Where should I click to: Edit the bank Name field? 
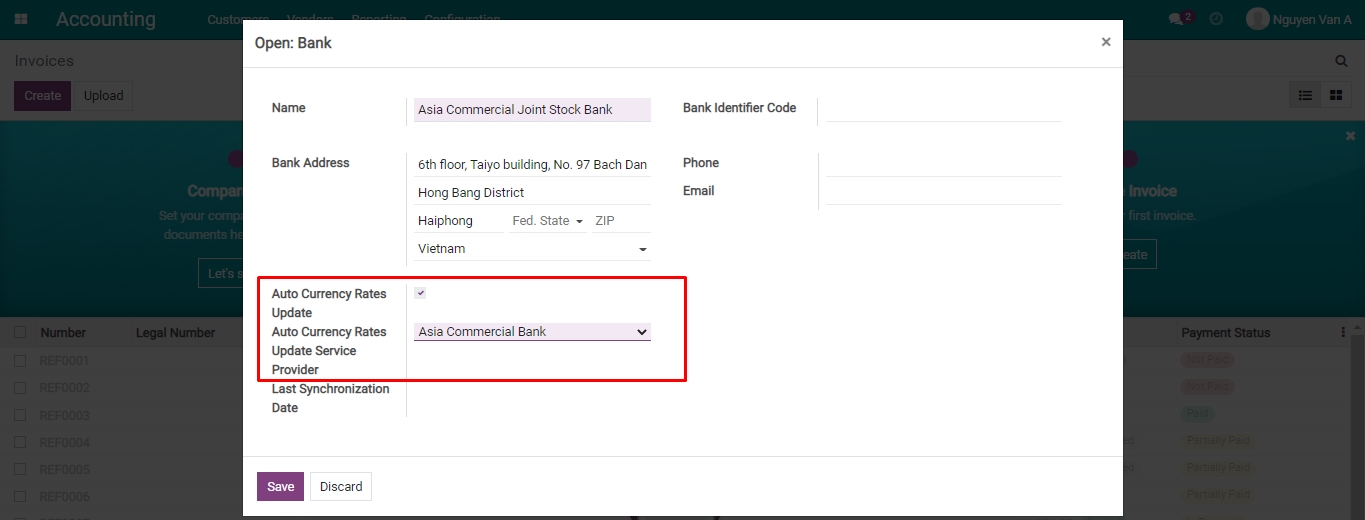click(x=532, y=110)
